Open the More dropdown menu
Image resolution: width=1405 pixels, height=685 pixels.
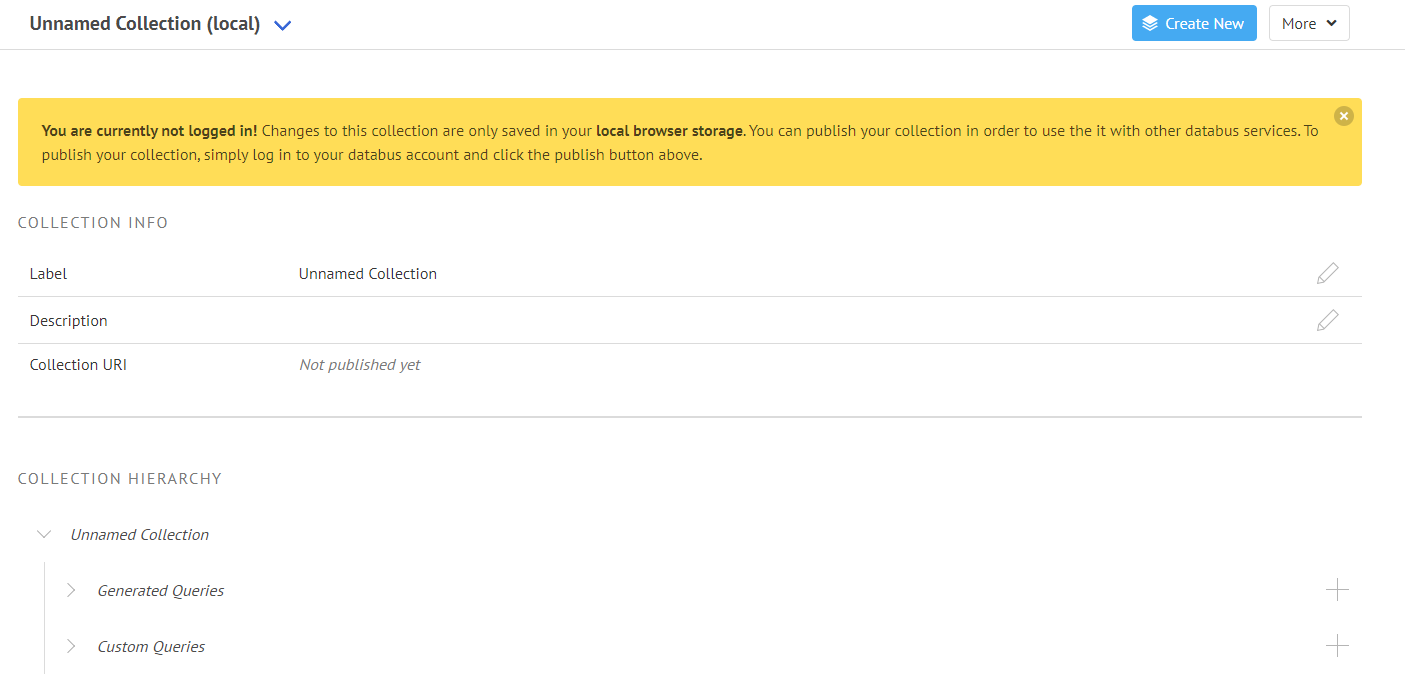click(x=1309, y=23)
